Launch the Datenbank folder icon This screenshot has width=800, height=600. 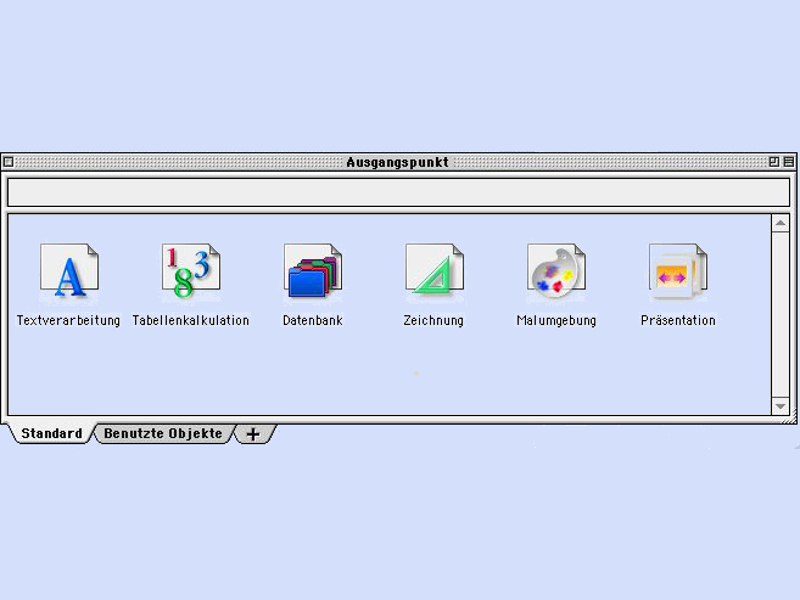(312, 272)
